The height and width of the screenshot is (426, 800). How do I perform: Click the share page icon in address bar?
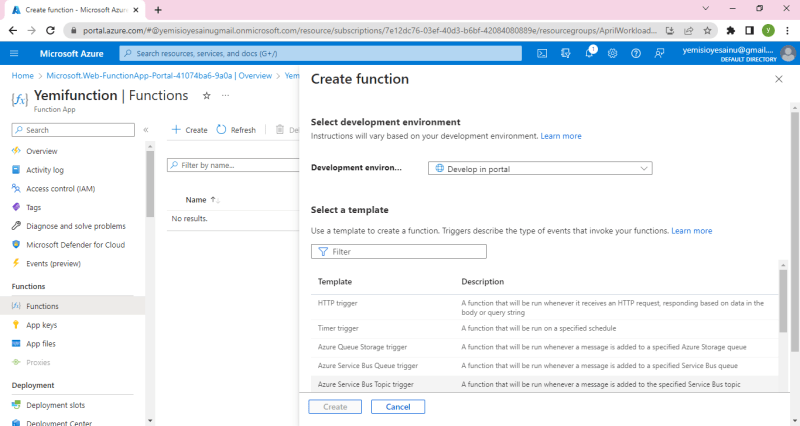688,31
